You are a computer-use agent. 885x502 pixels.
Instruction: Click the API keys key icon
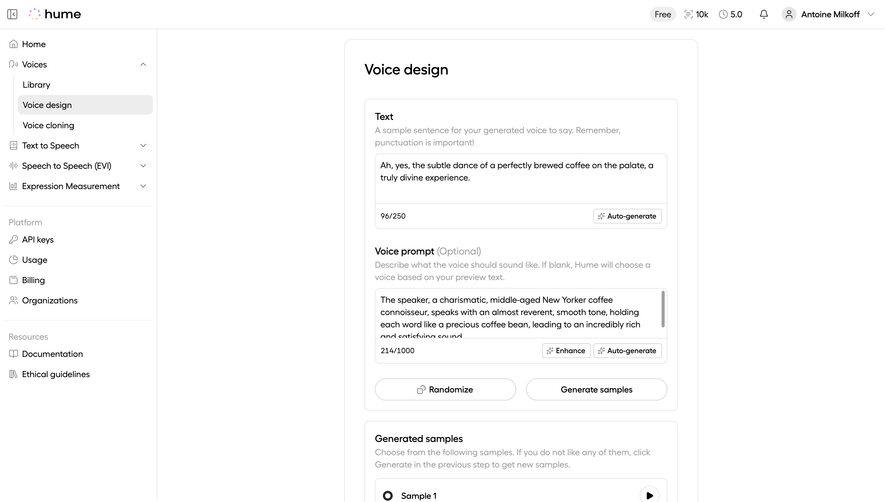click(14, 239)
